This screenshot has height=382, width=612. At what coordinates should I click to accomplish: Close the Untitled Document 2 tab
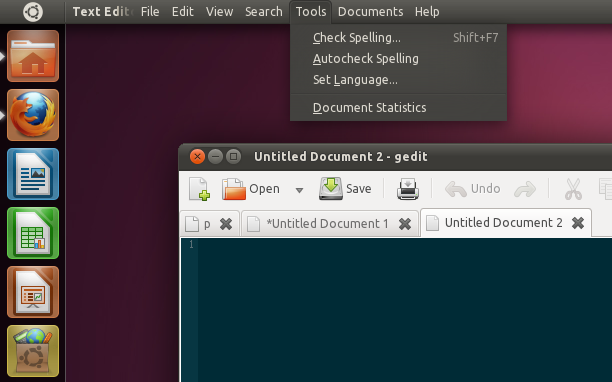tap(578, 223)
